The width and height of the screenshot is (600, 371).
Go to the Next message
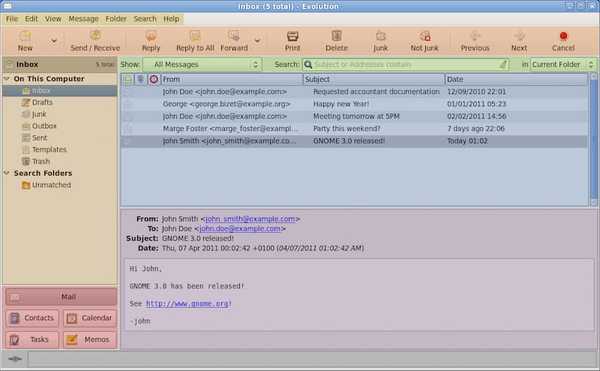tap(519, 41)
